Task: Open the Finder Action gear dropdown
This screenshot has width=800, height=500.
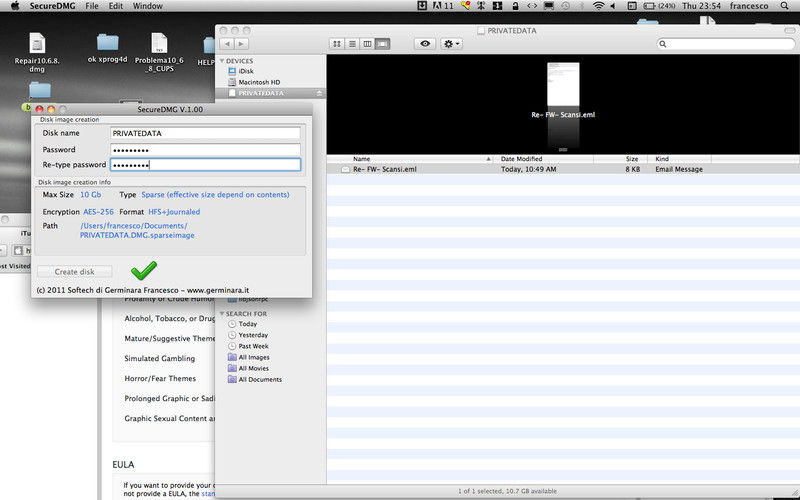Action: 452,44
